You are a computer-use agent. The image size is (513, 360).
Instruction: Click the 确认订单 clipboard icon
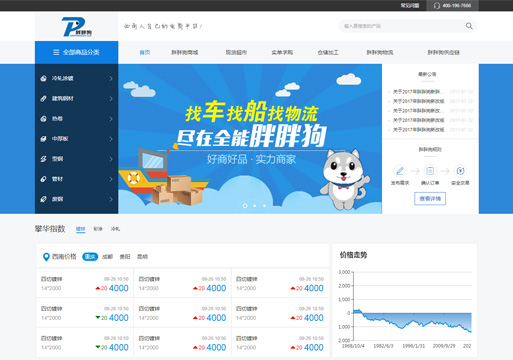[x=430, y=171]
